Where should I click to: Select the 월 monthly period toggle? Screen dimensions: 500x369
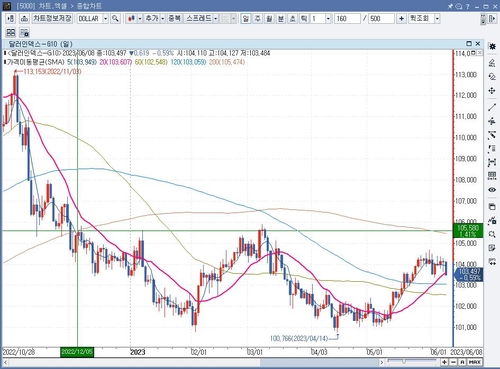pos(269,19)
